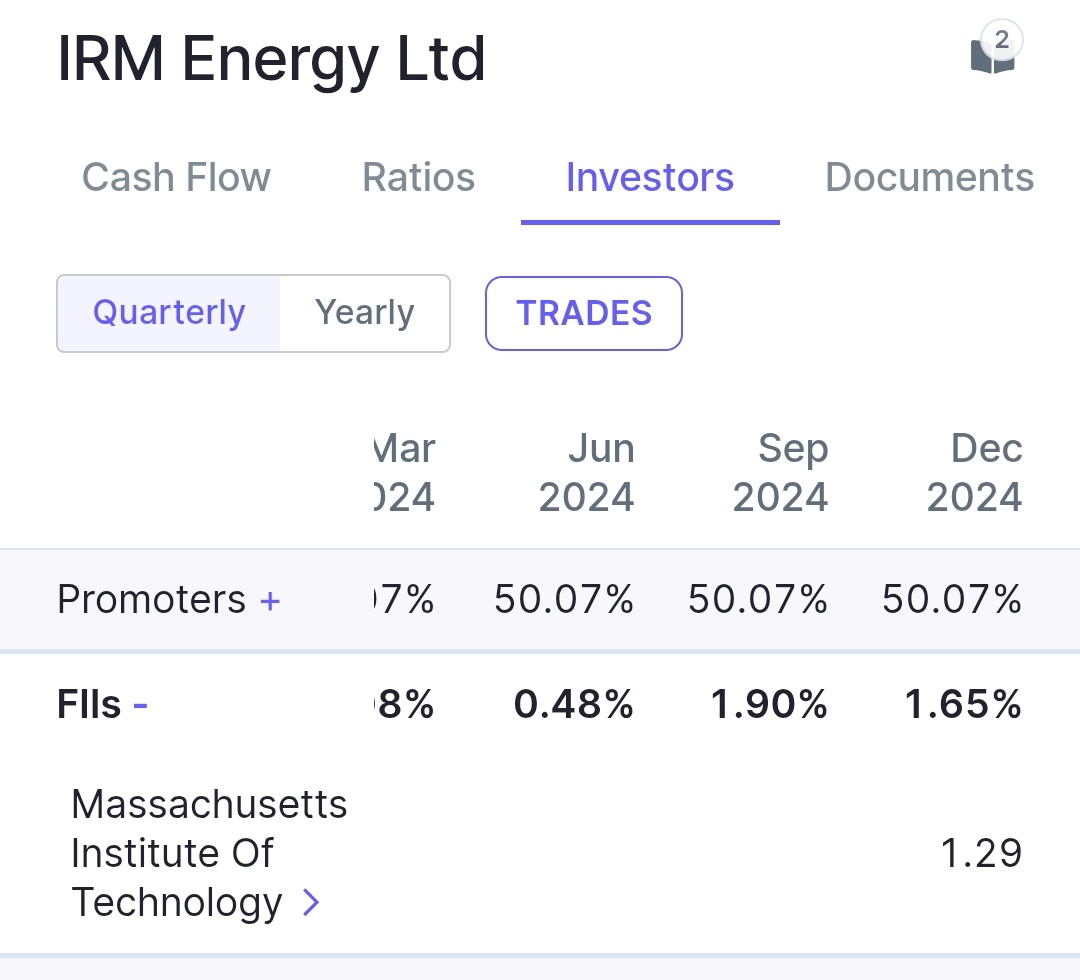
Task: Click the Dec 2024 column header
Action: 975,473
